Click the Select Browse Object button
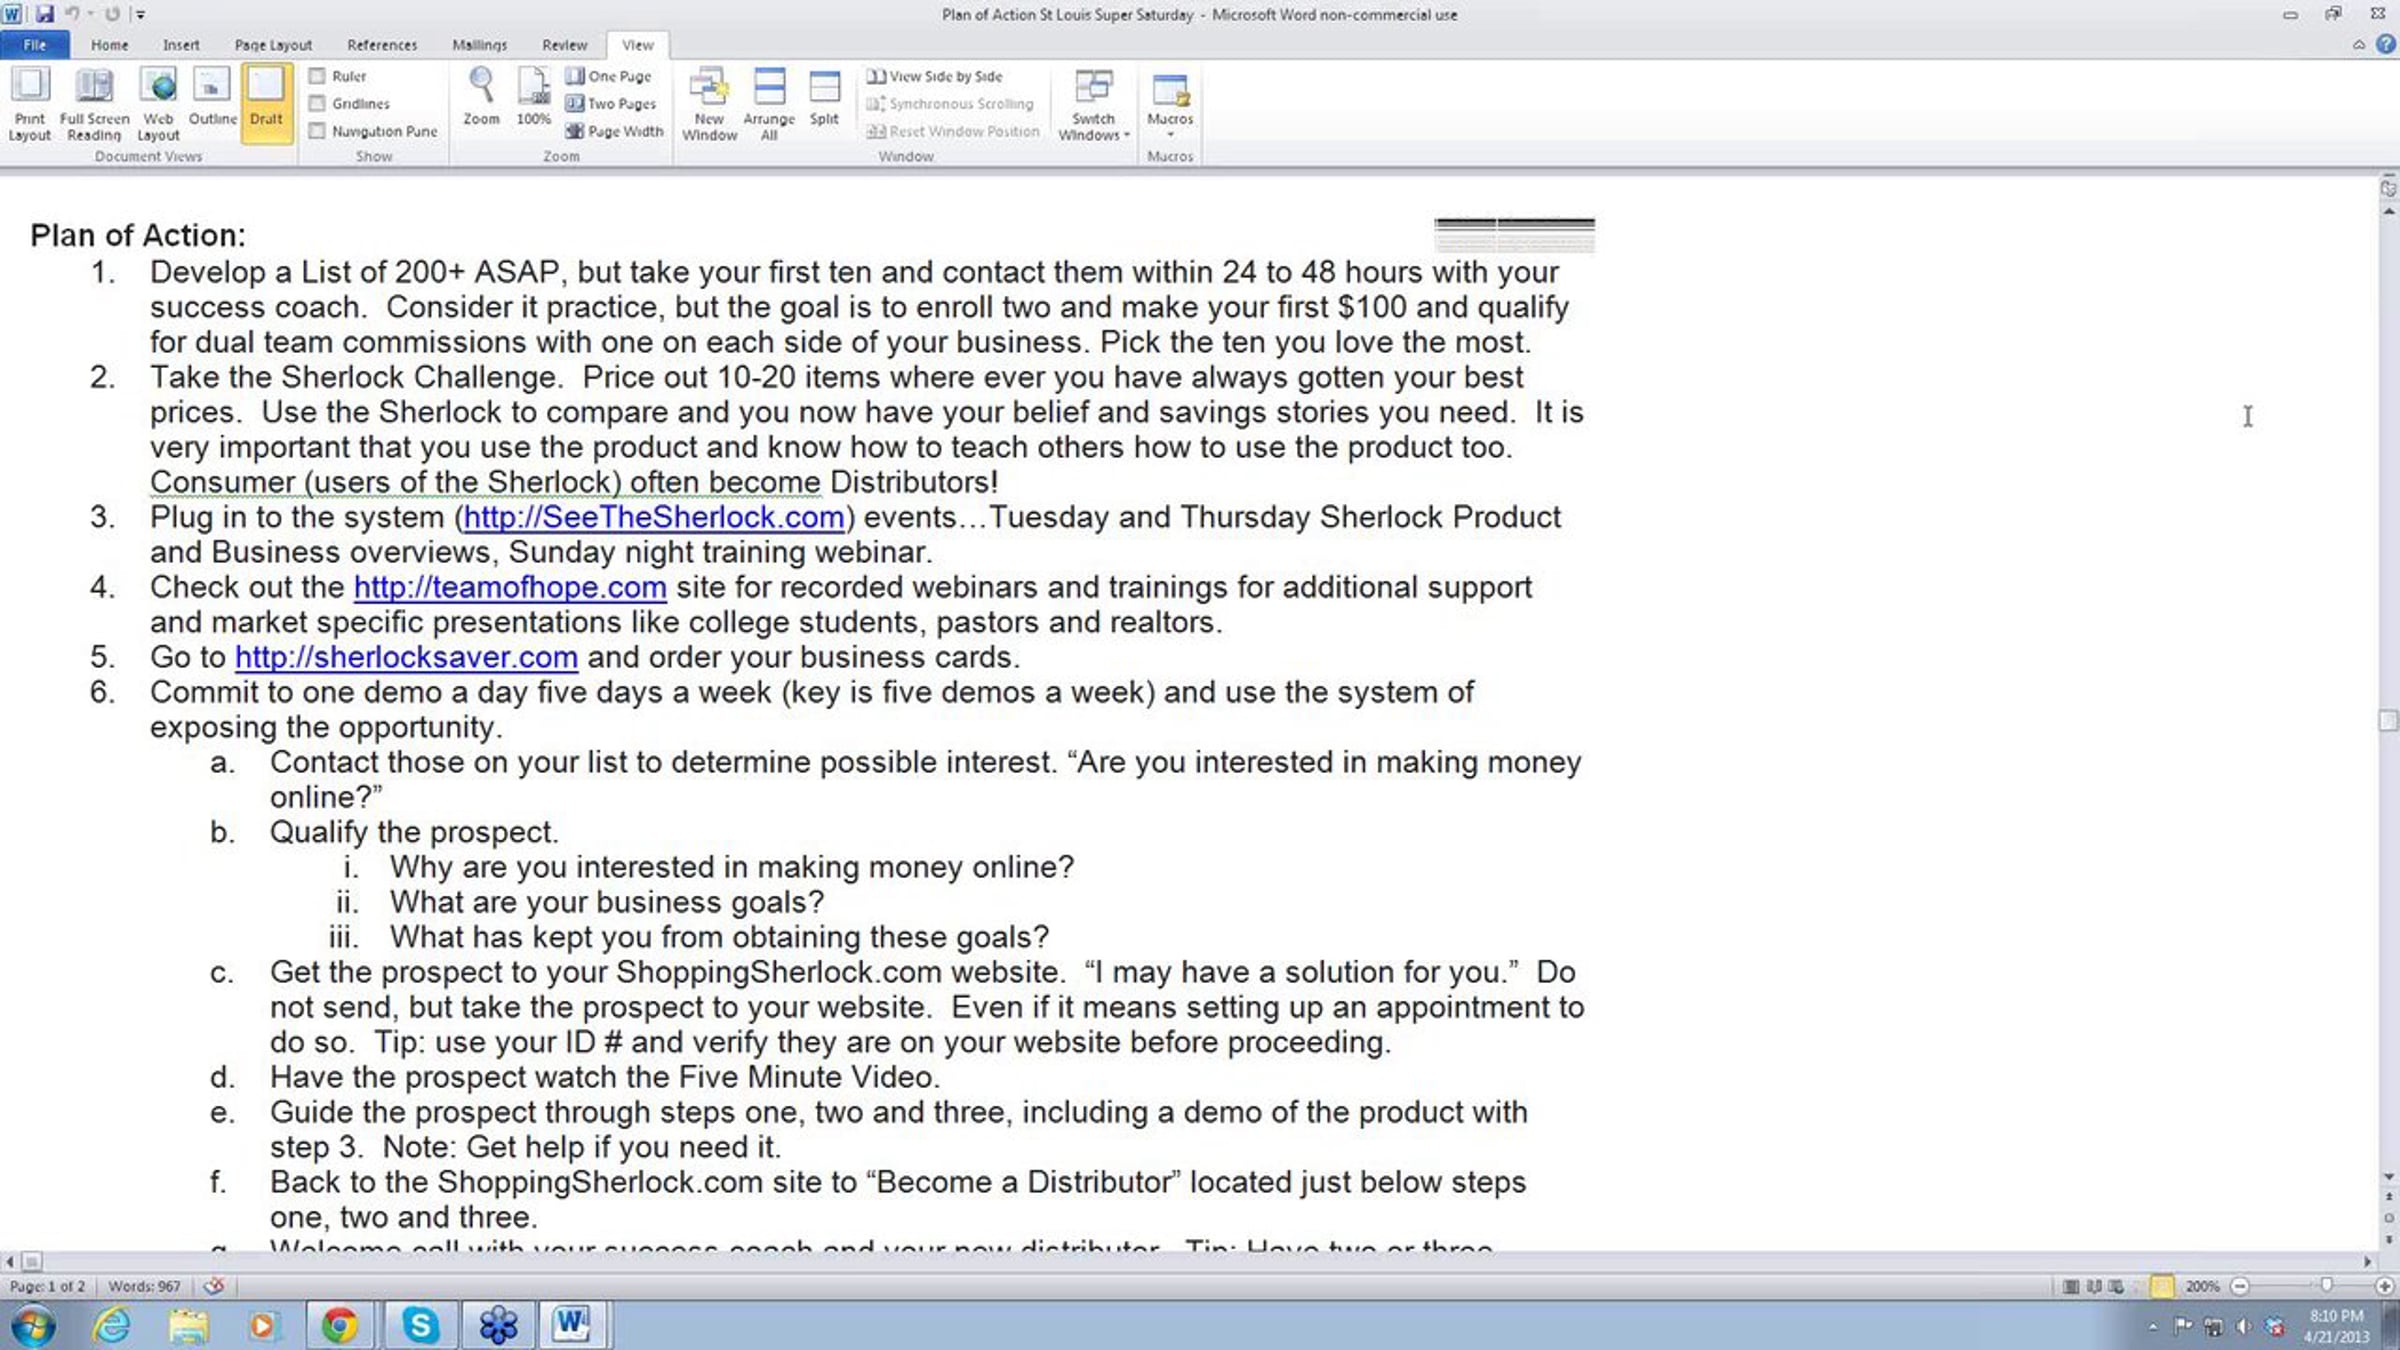This screenshot has width=2400, height=1350. point(2388,1218)
